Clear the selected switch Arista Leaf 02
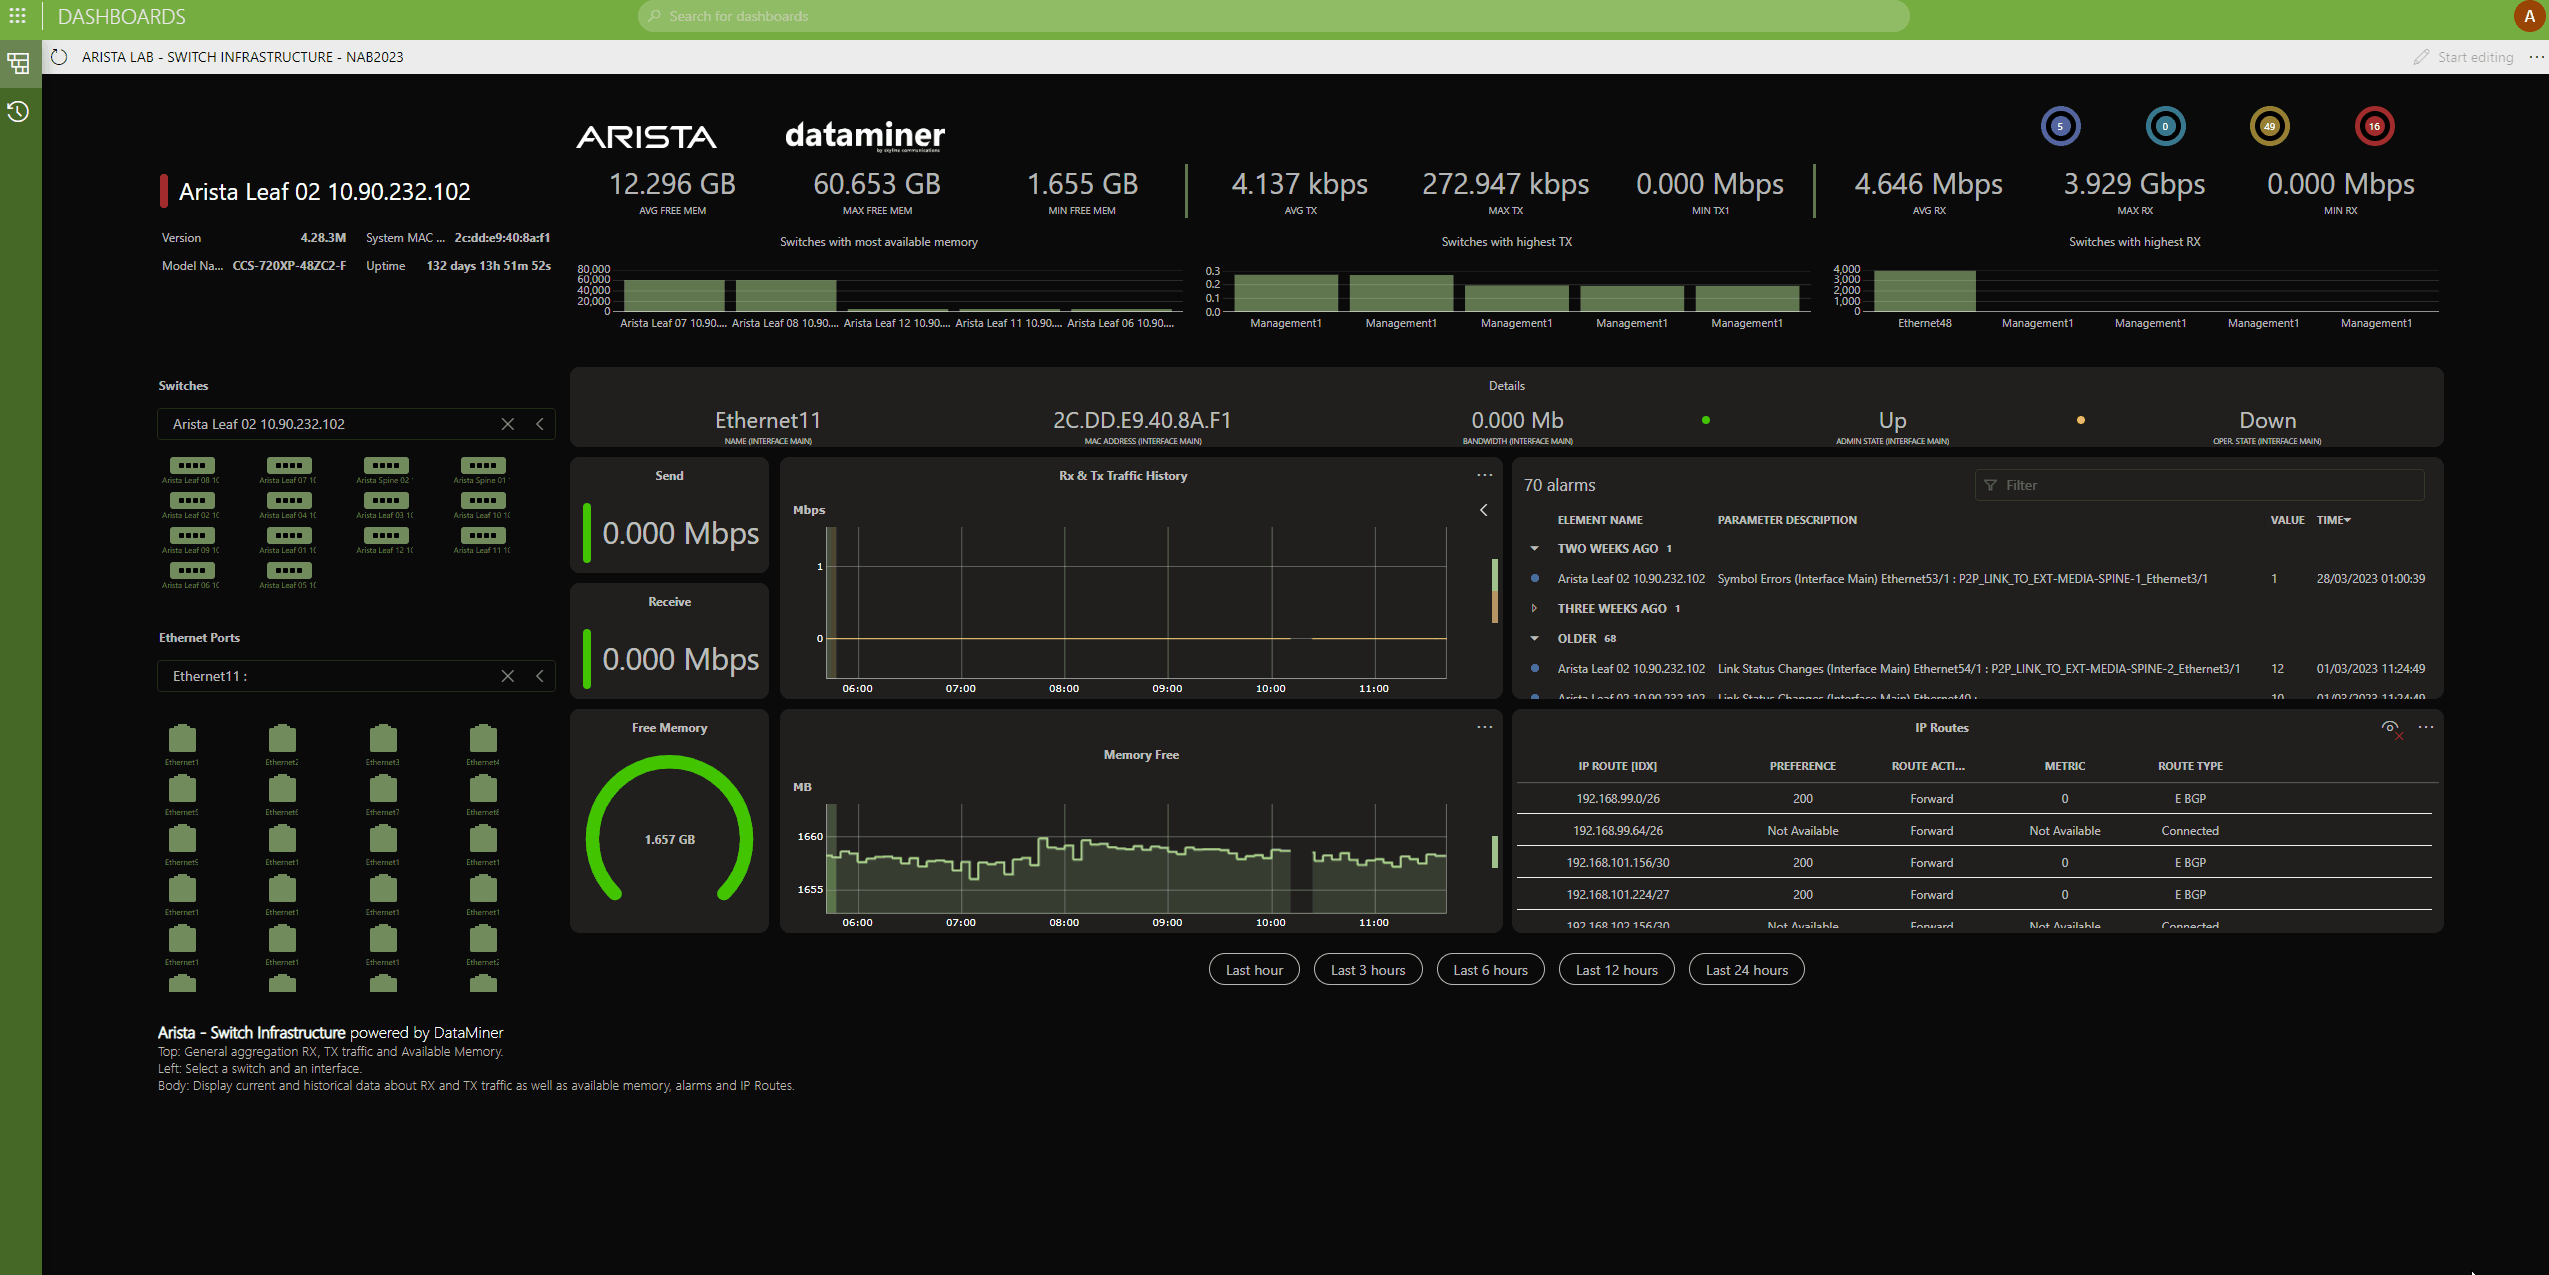Screen dimensions: 2549x1275 [508, 424]
